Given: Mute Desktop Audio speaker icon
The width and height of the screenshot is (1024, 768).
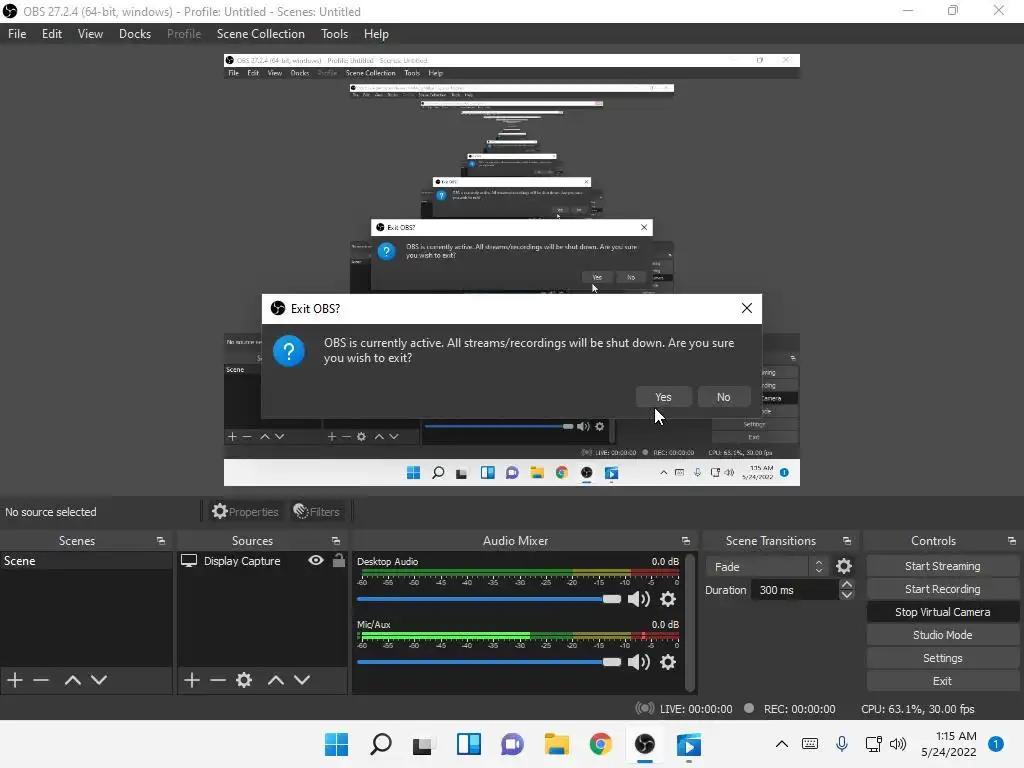Looking at the screenshot, I should (638, 599).
